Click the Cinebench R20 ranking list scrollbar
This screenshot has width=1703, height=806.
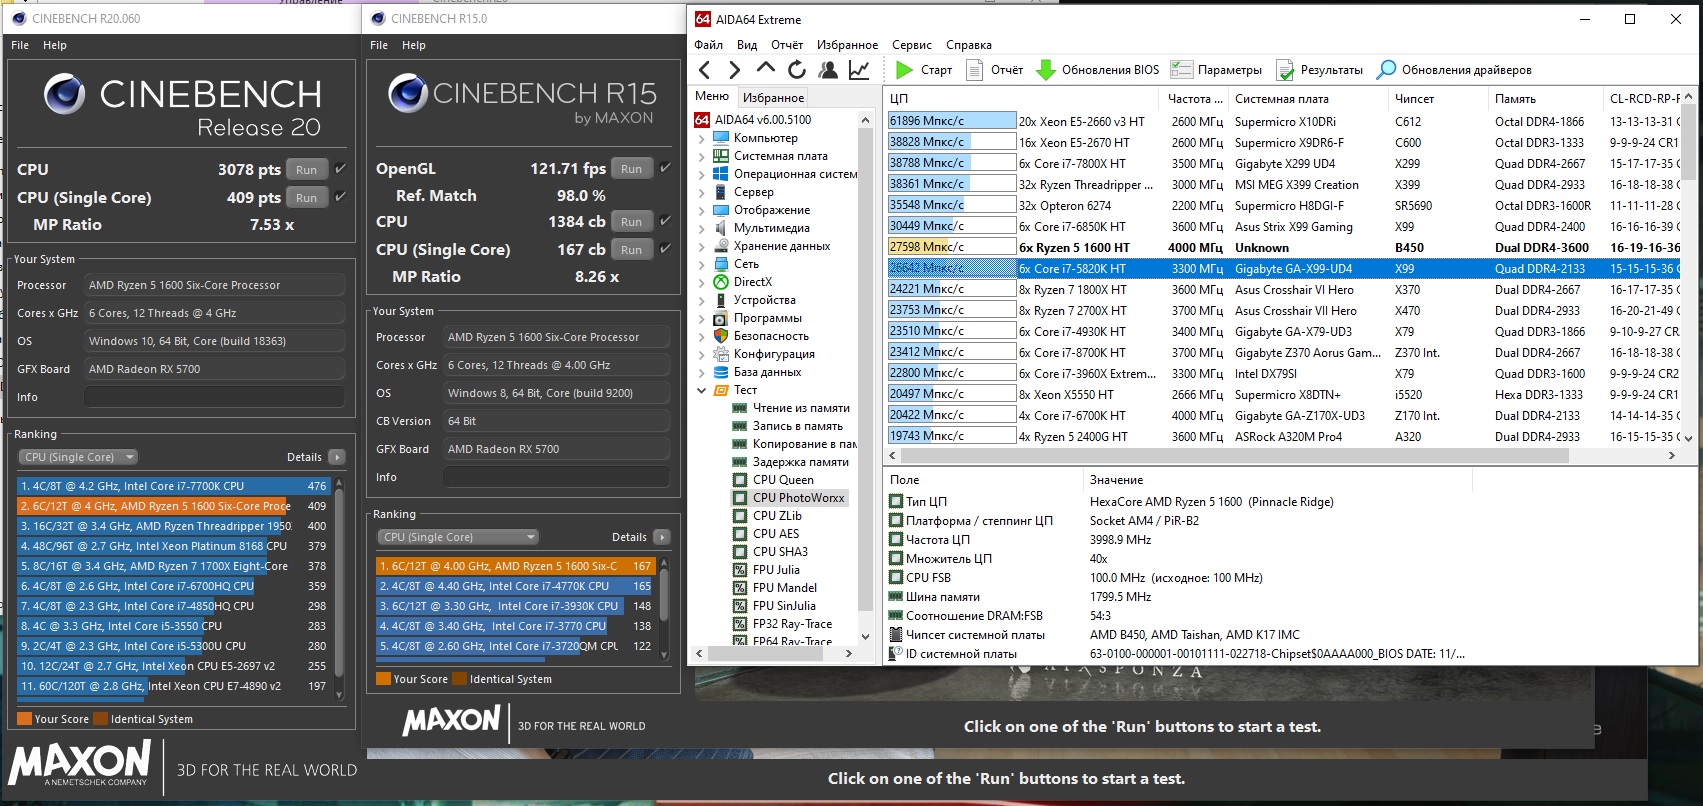(339, 587)
